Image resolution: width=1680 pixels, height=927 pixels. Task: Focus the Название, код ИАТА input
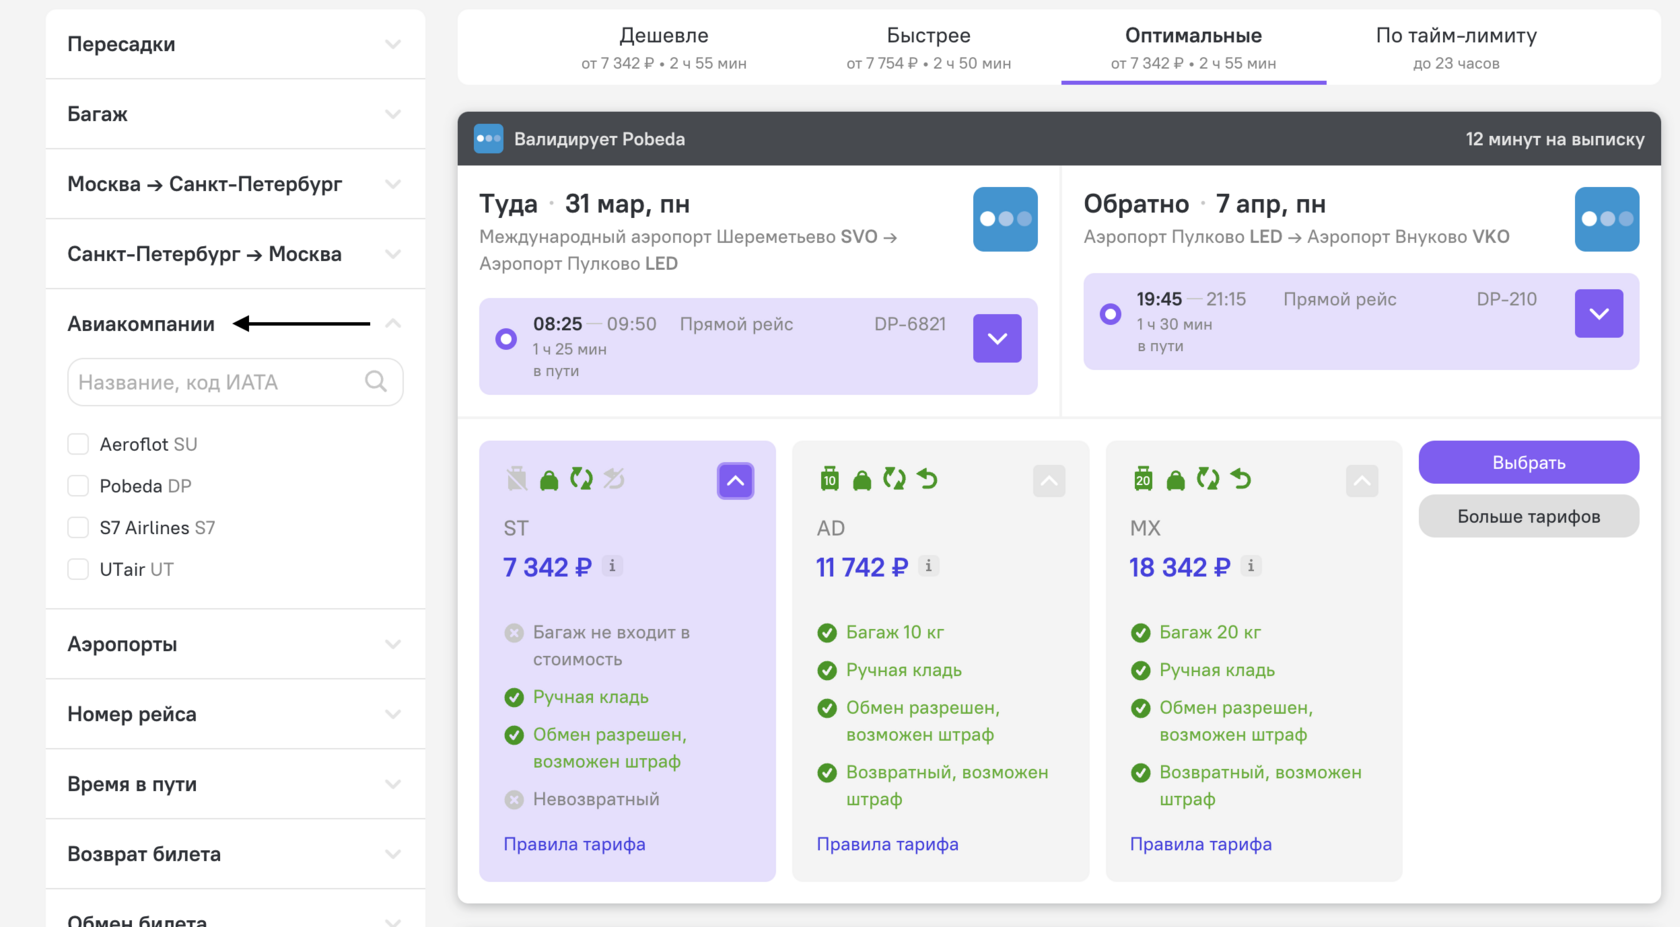point(235,382)
